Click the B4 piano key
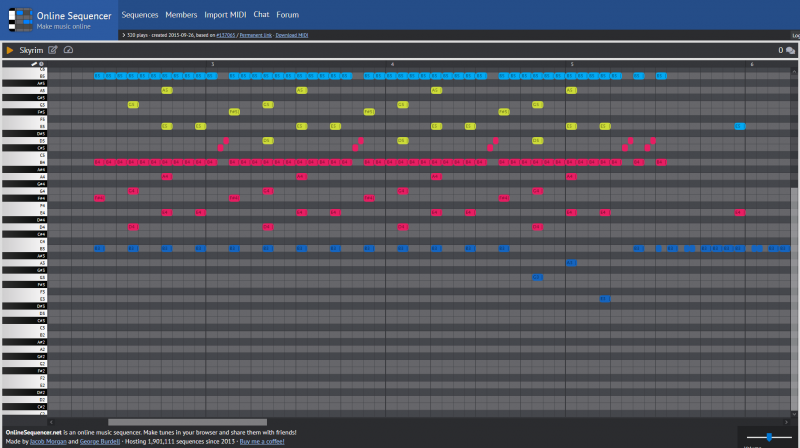The image size is (800, 448). coord(24,162)
